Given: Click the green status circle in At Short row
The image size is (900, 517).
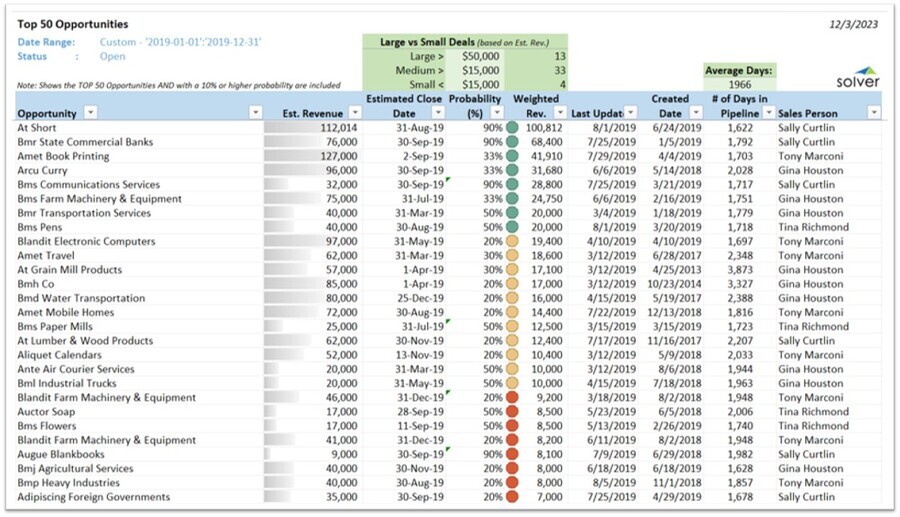Looking at the screenshot, I should 512,128.
